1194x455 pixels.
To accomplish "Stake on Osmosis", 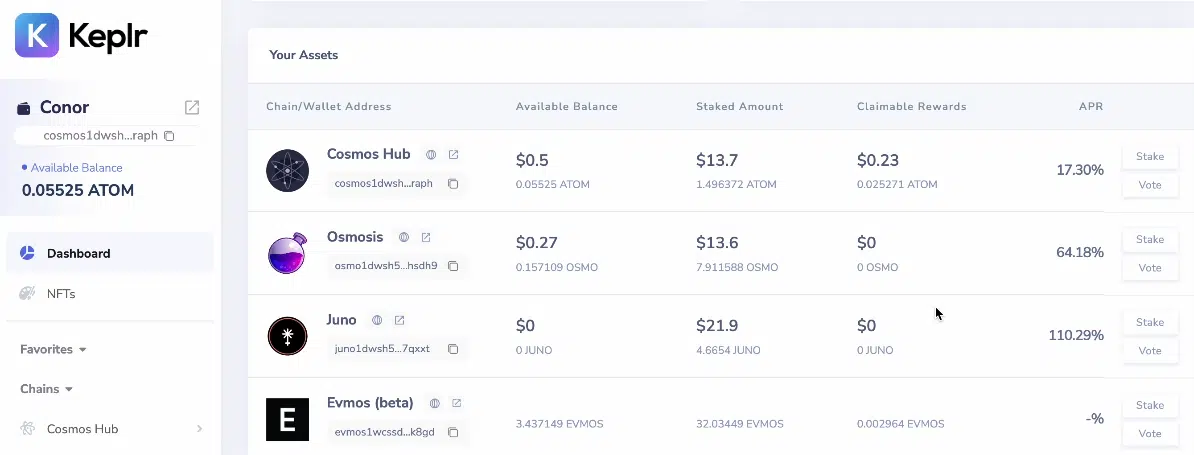I will click(x=1150, y=240).
